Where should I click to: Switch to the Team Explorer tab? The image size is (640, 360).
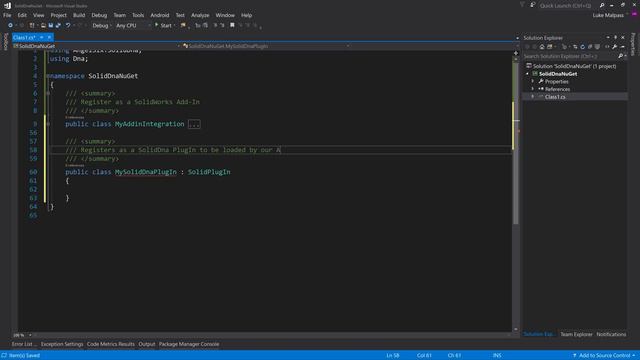[x=576, y=334]
